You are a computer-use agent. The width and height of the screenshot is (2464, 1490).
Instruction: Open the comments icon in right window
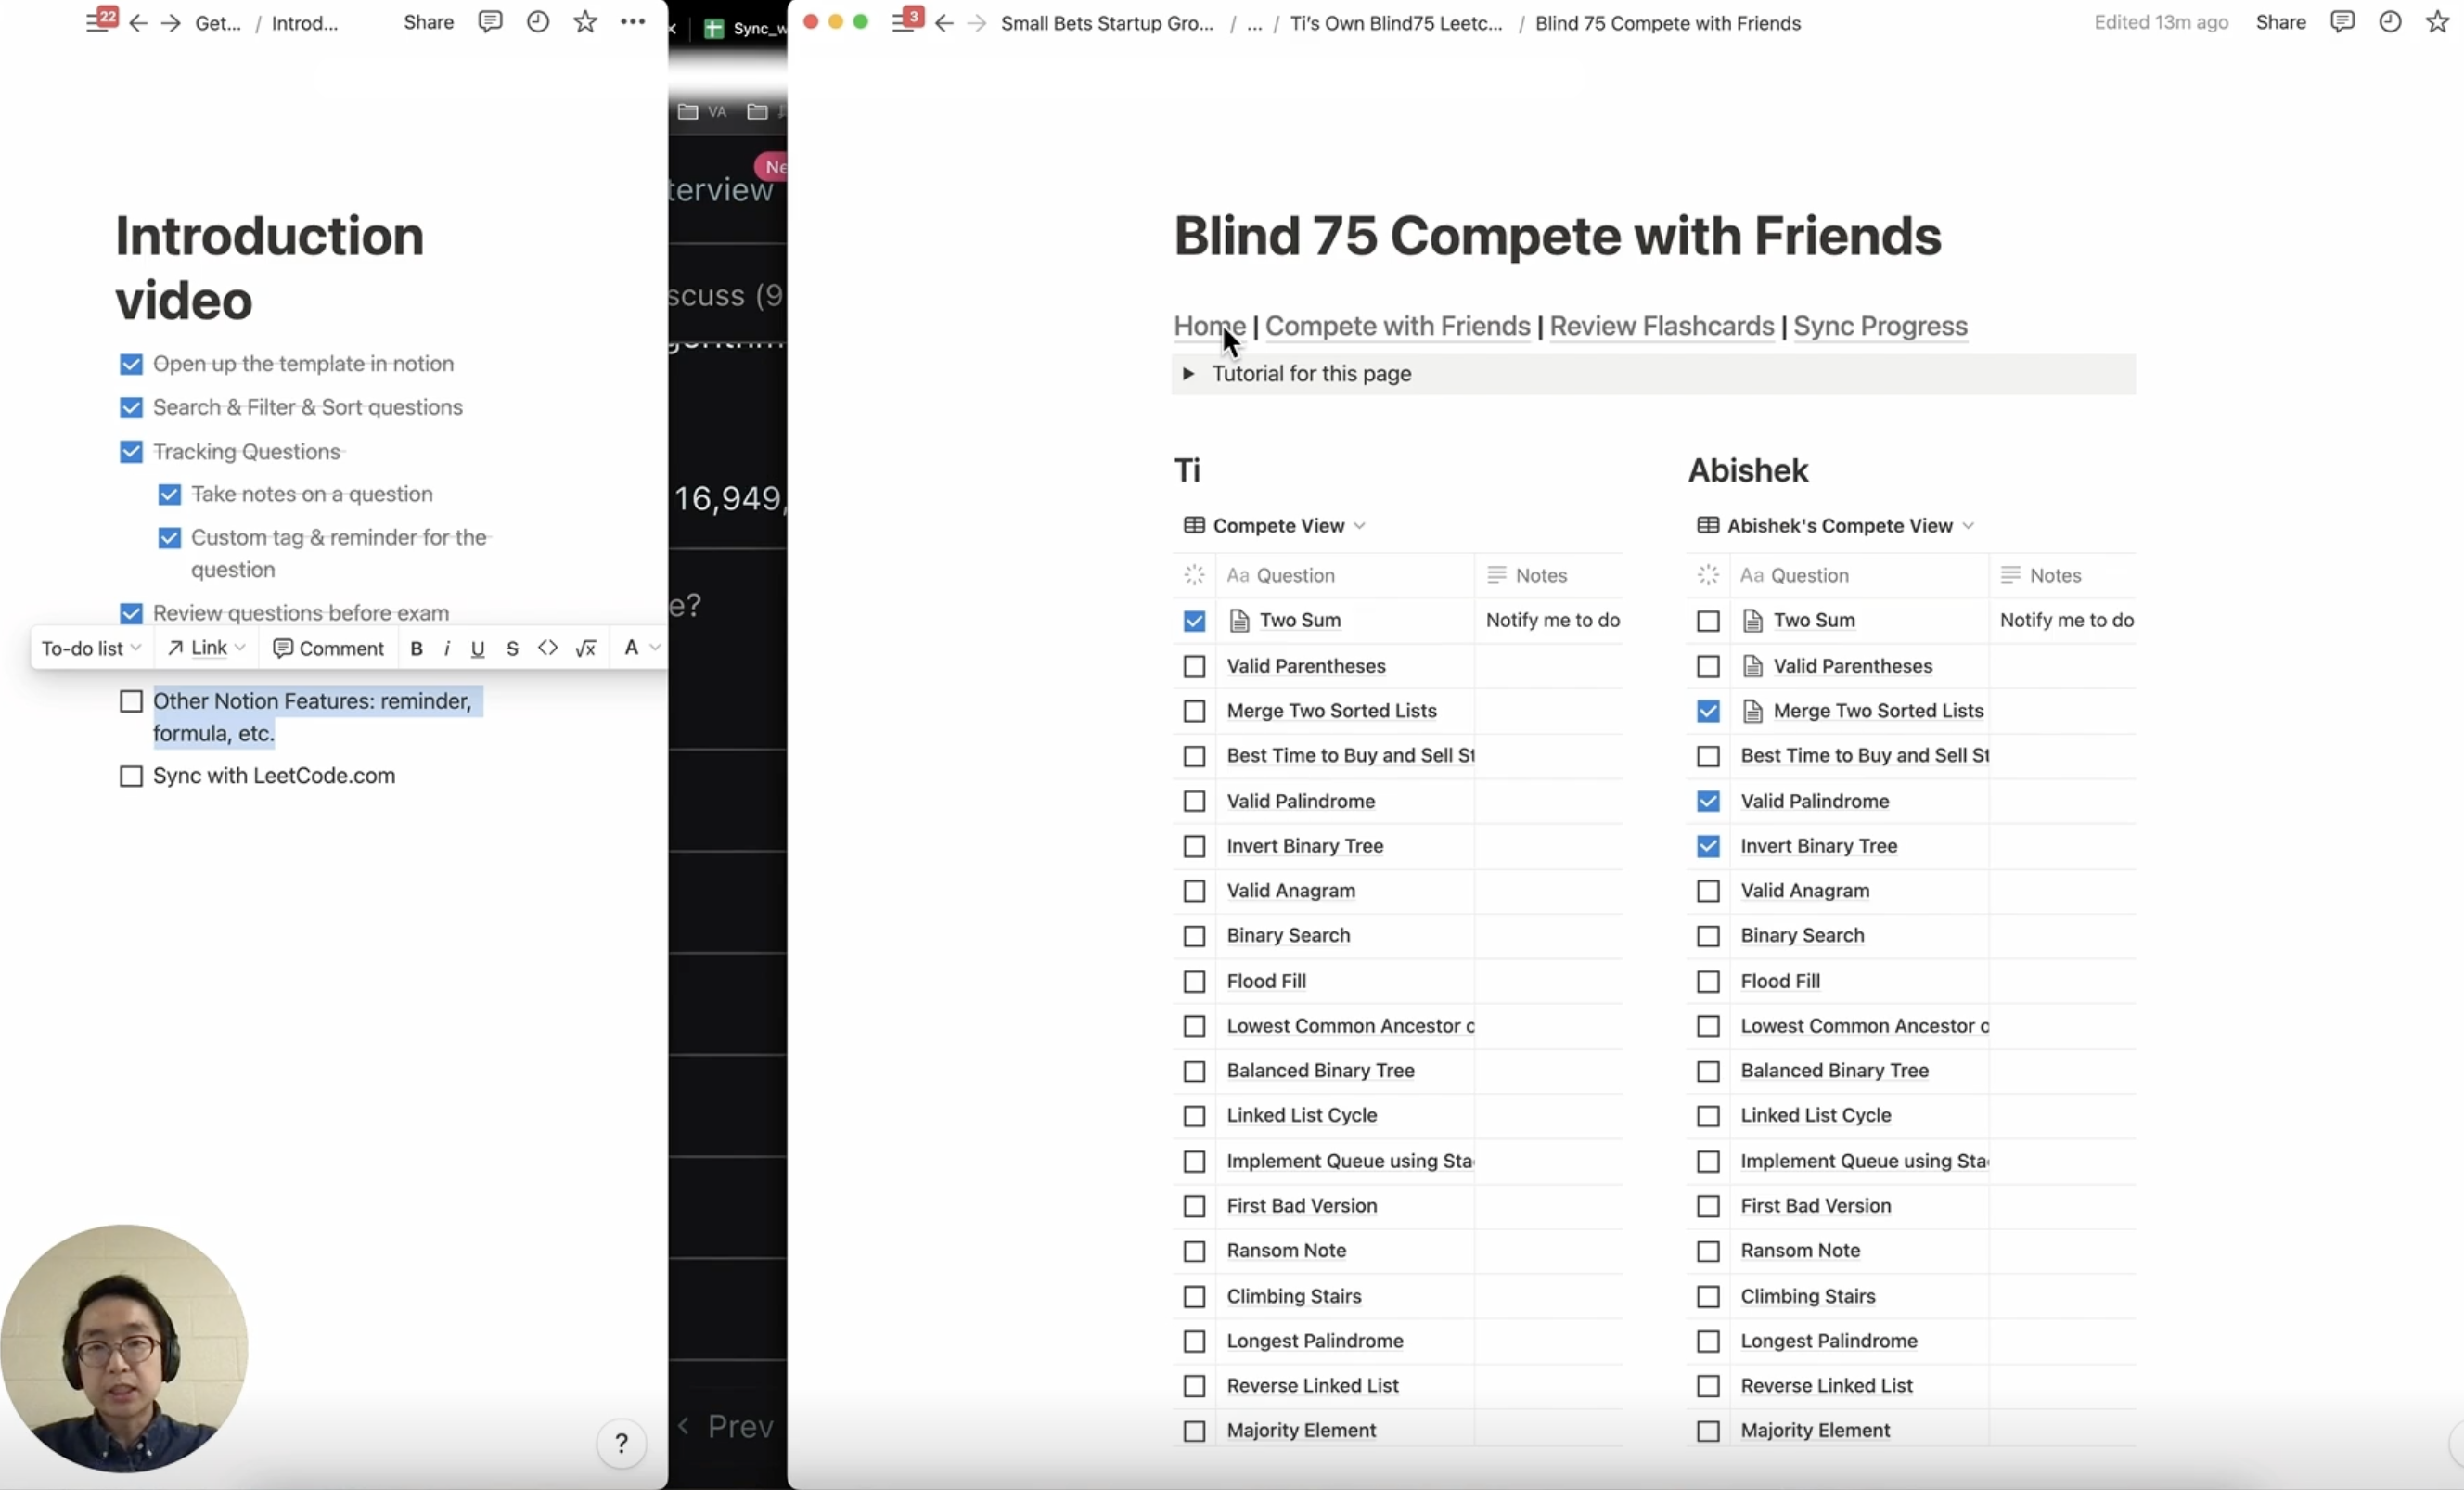click(x=2342, y=22)
